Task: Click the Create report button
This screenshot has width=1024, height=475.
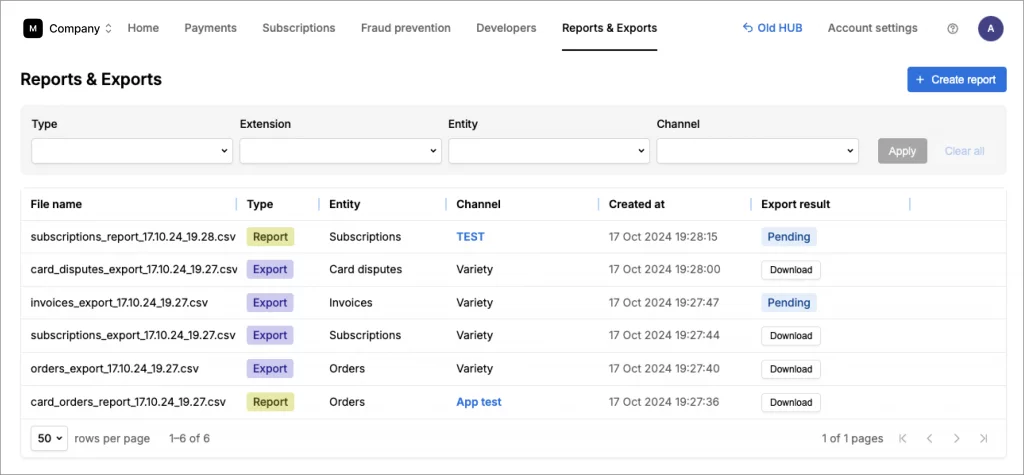Action: pos(957,80)
